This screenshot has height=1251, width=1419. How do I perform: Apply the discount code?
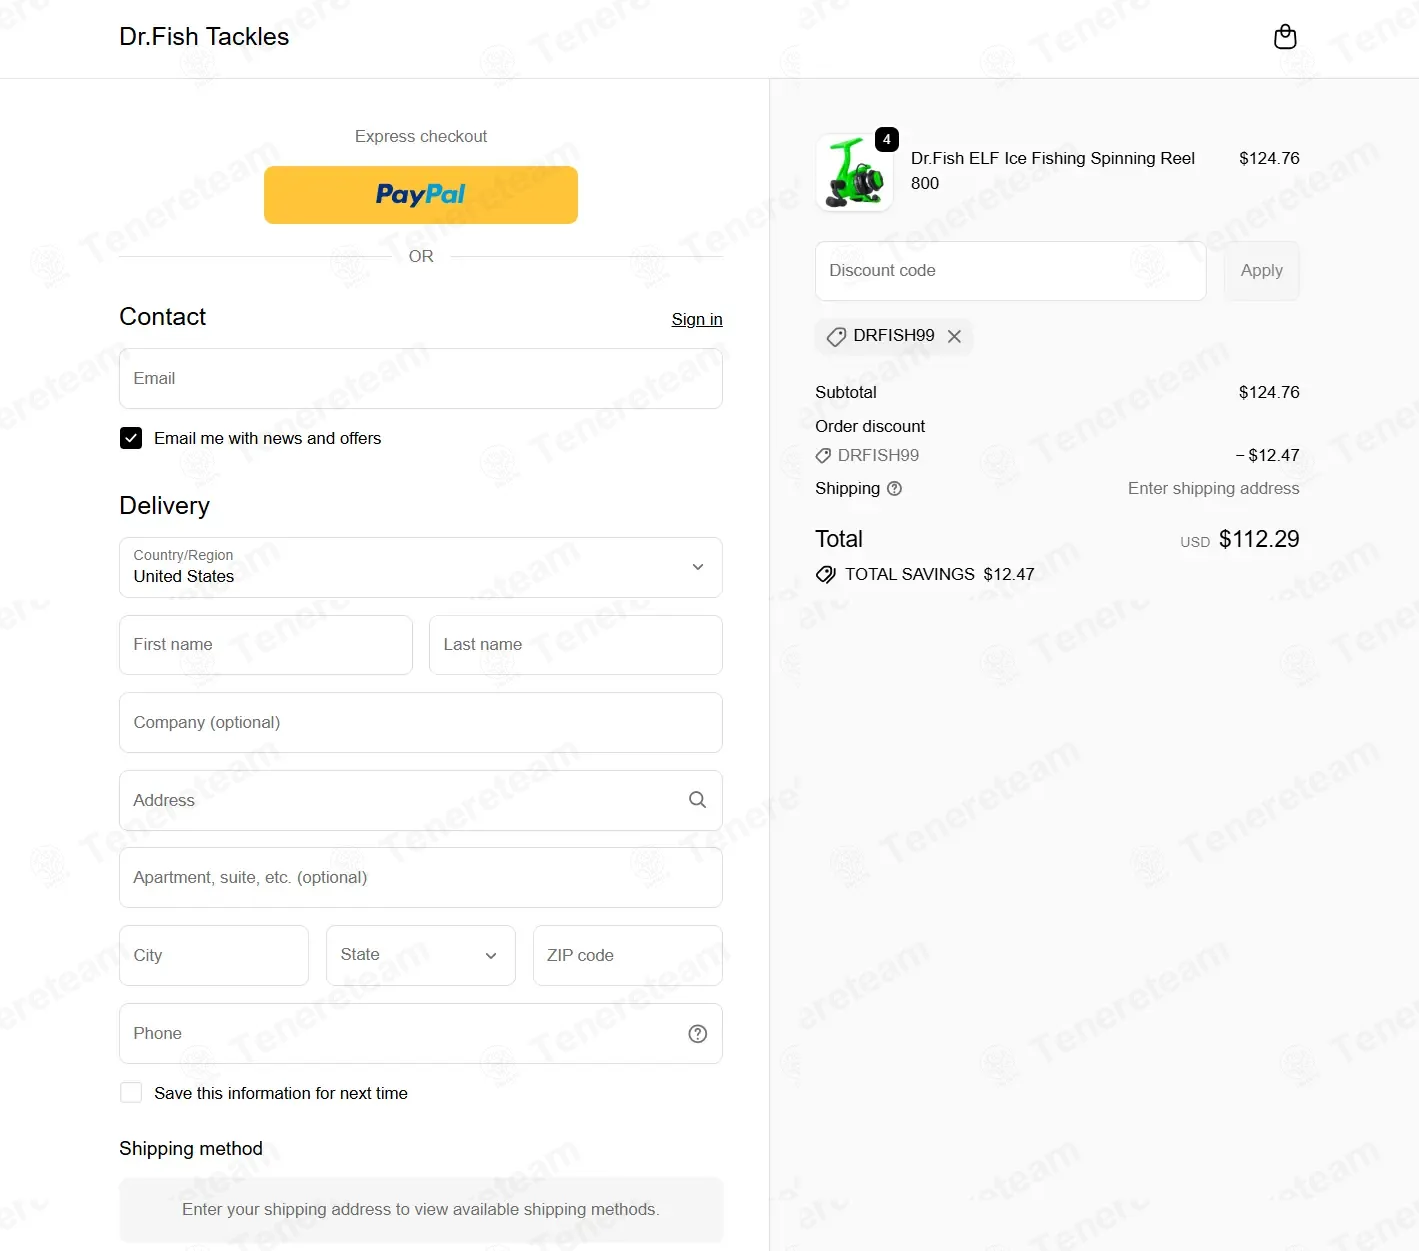pyautogui.click(x=1261, y=271)
